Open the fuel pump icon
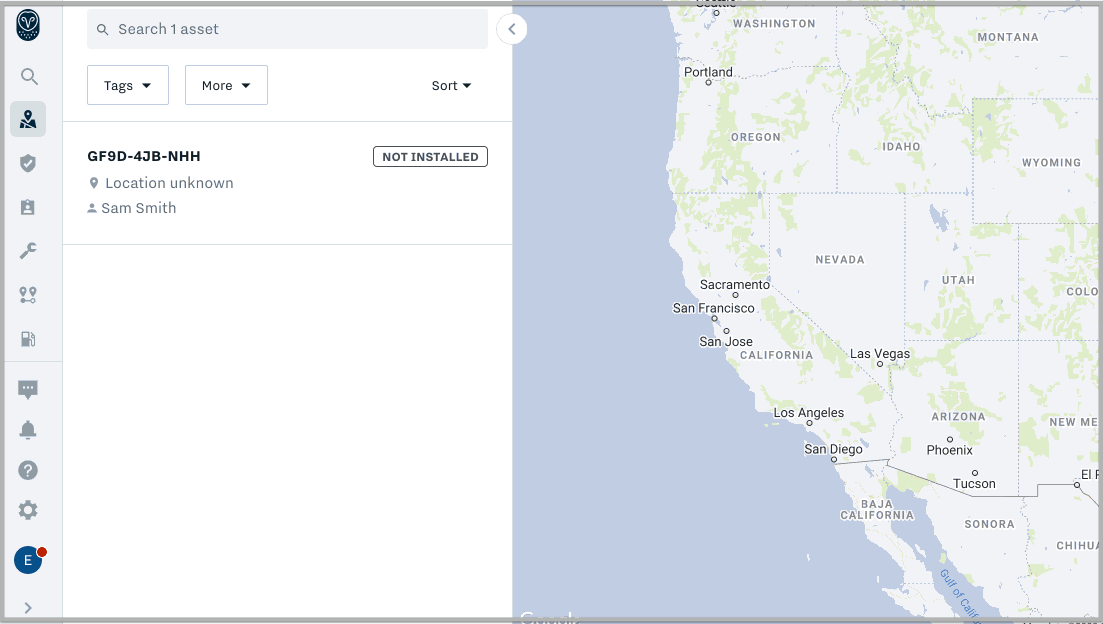 [28, 339]
